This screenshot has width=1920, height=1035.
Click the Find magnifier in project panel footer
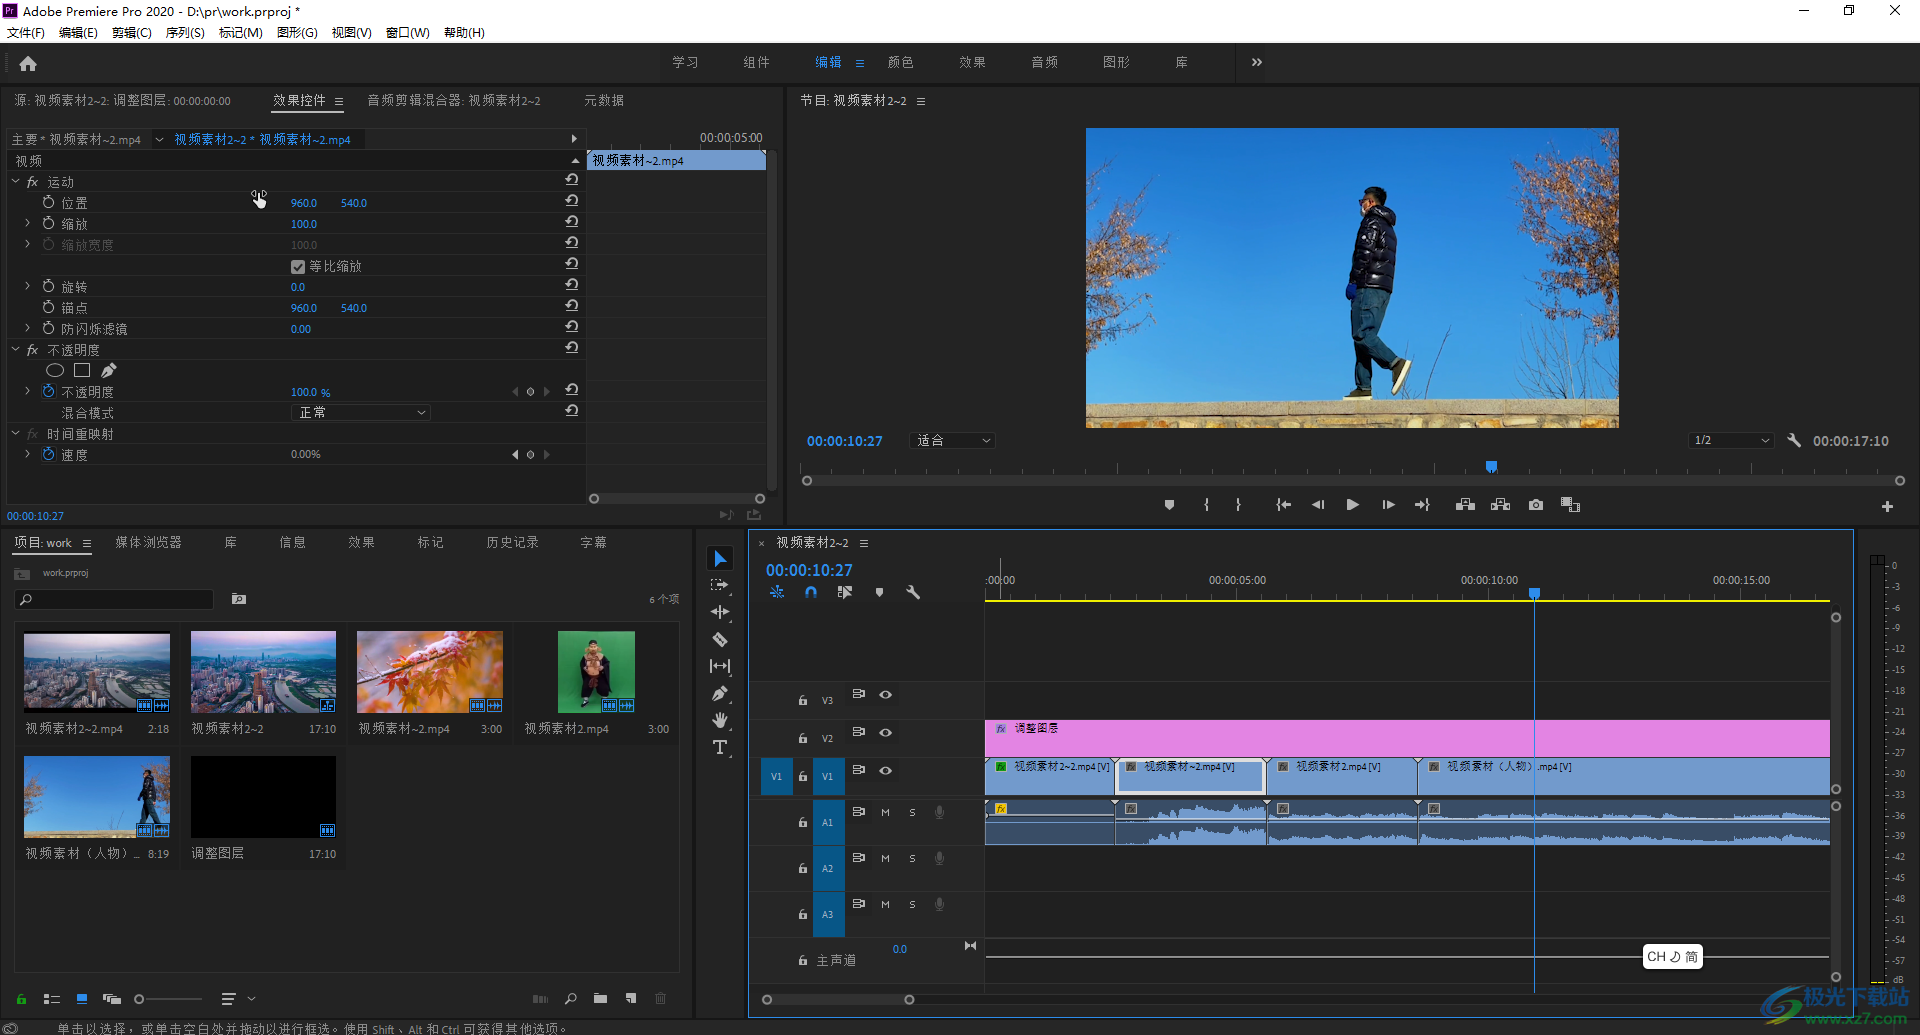pos(570,998)
